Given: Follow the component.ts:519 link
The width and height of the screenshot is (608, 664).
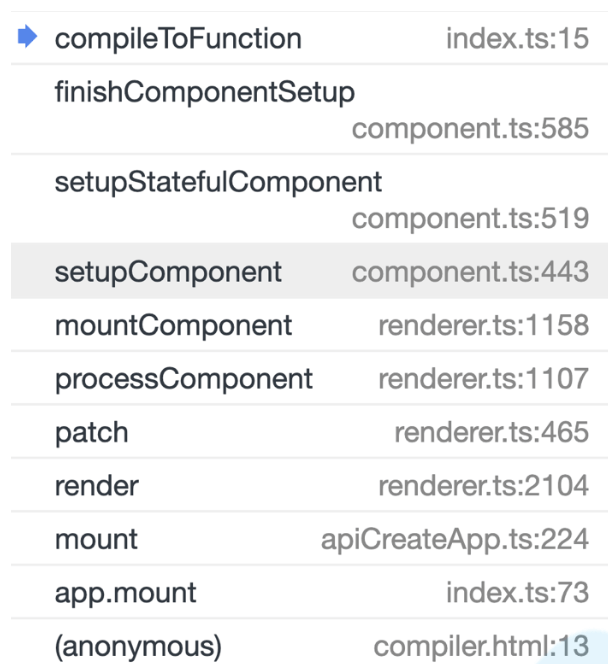Looking at the screenshot, I should click(470, 219).
